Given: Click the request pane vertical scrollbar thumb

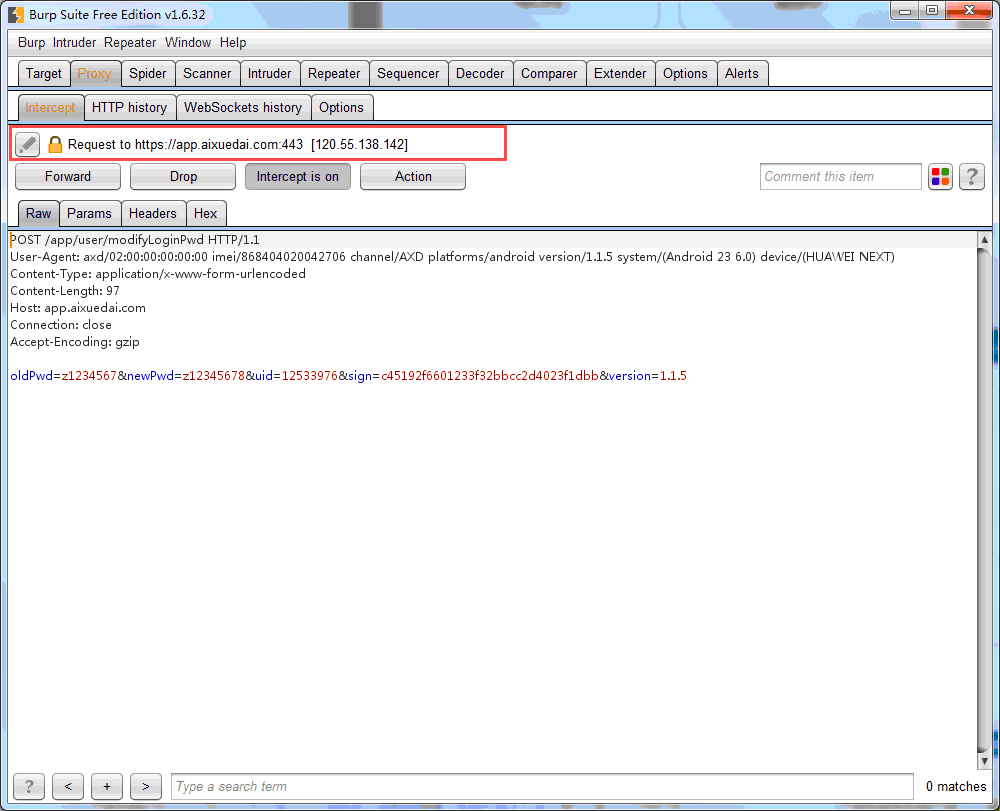Looking at the screenshot, I should click(x=984, y=500).
